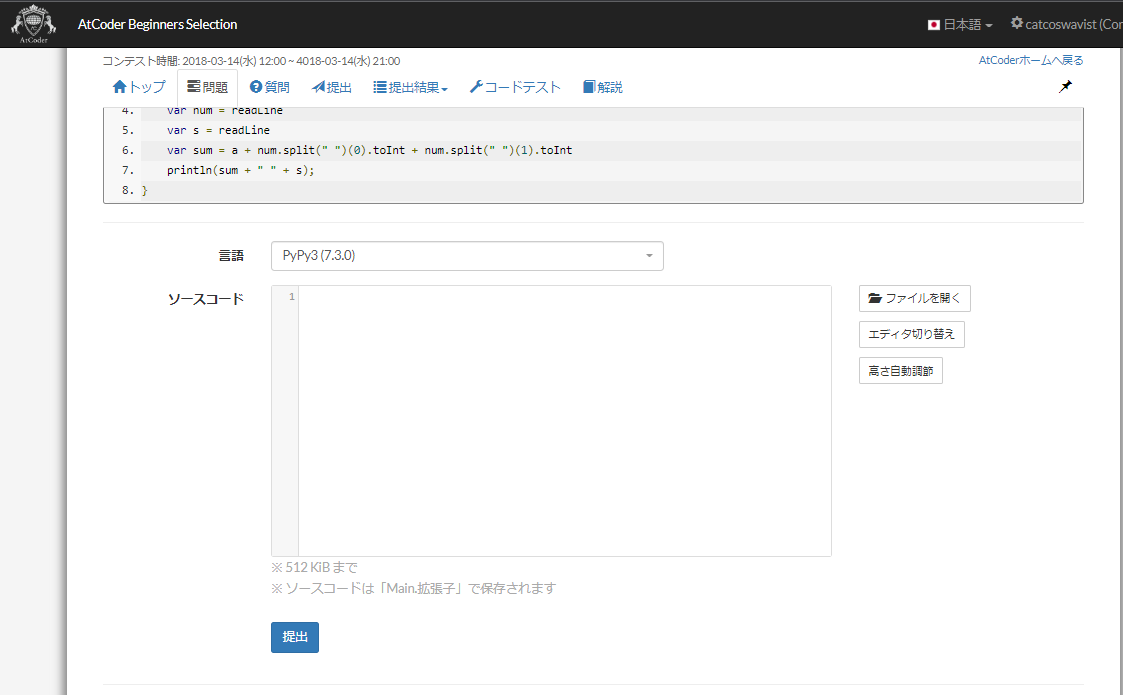Expand the 提出結果 dropdown tab
The width and height of the screenshot is (1123, 695).
click(410, 87)
